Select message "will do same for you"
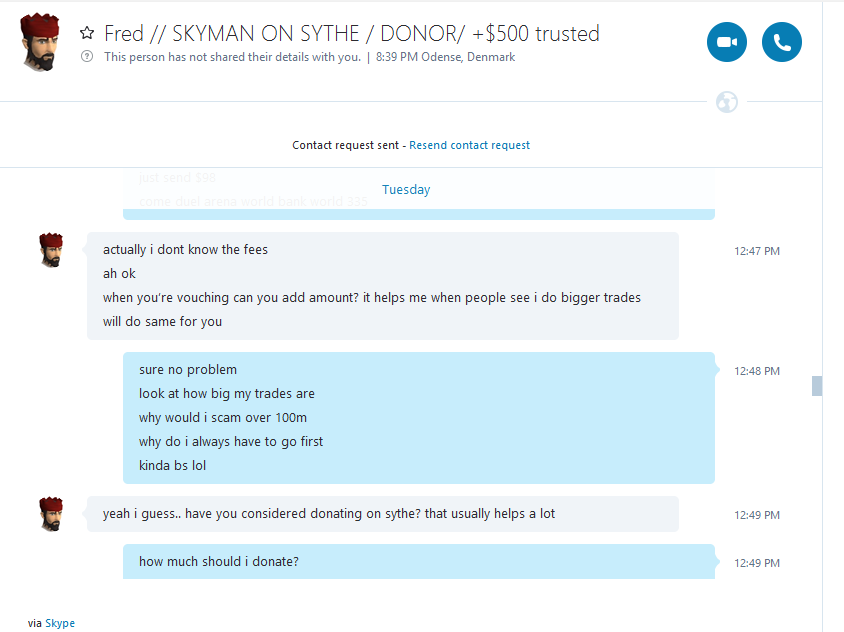The image size is (844, 632). click(x=162, y=321)
